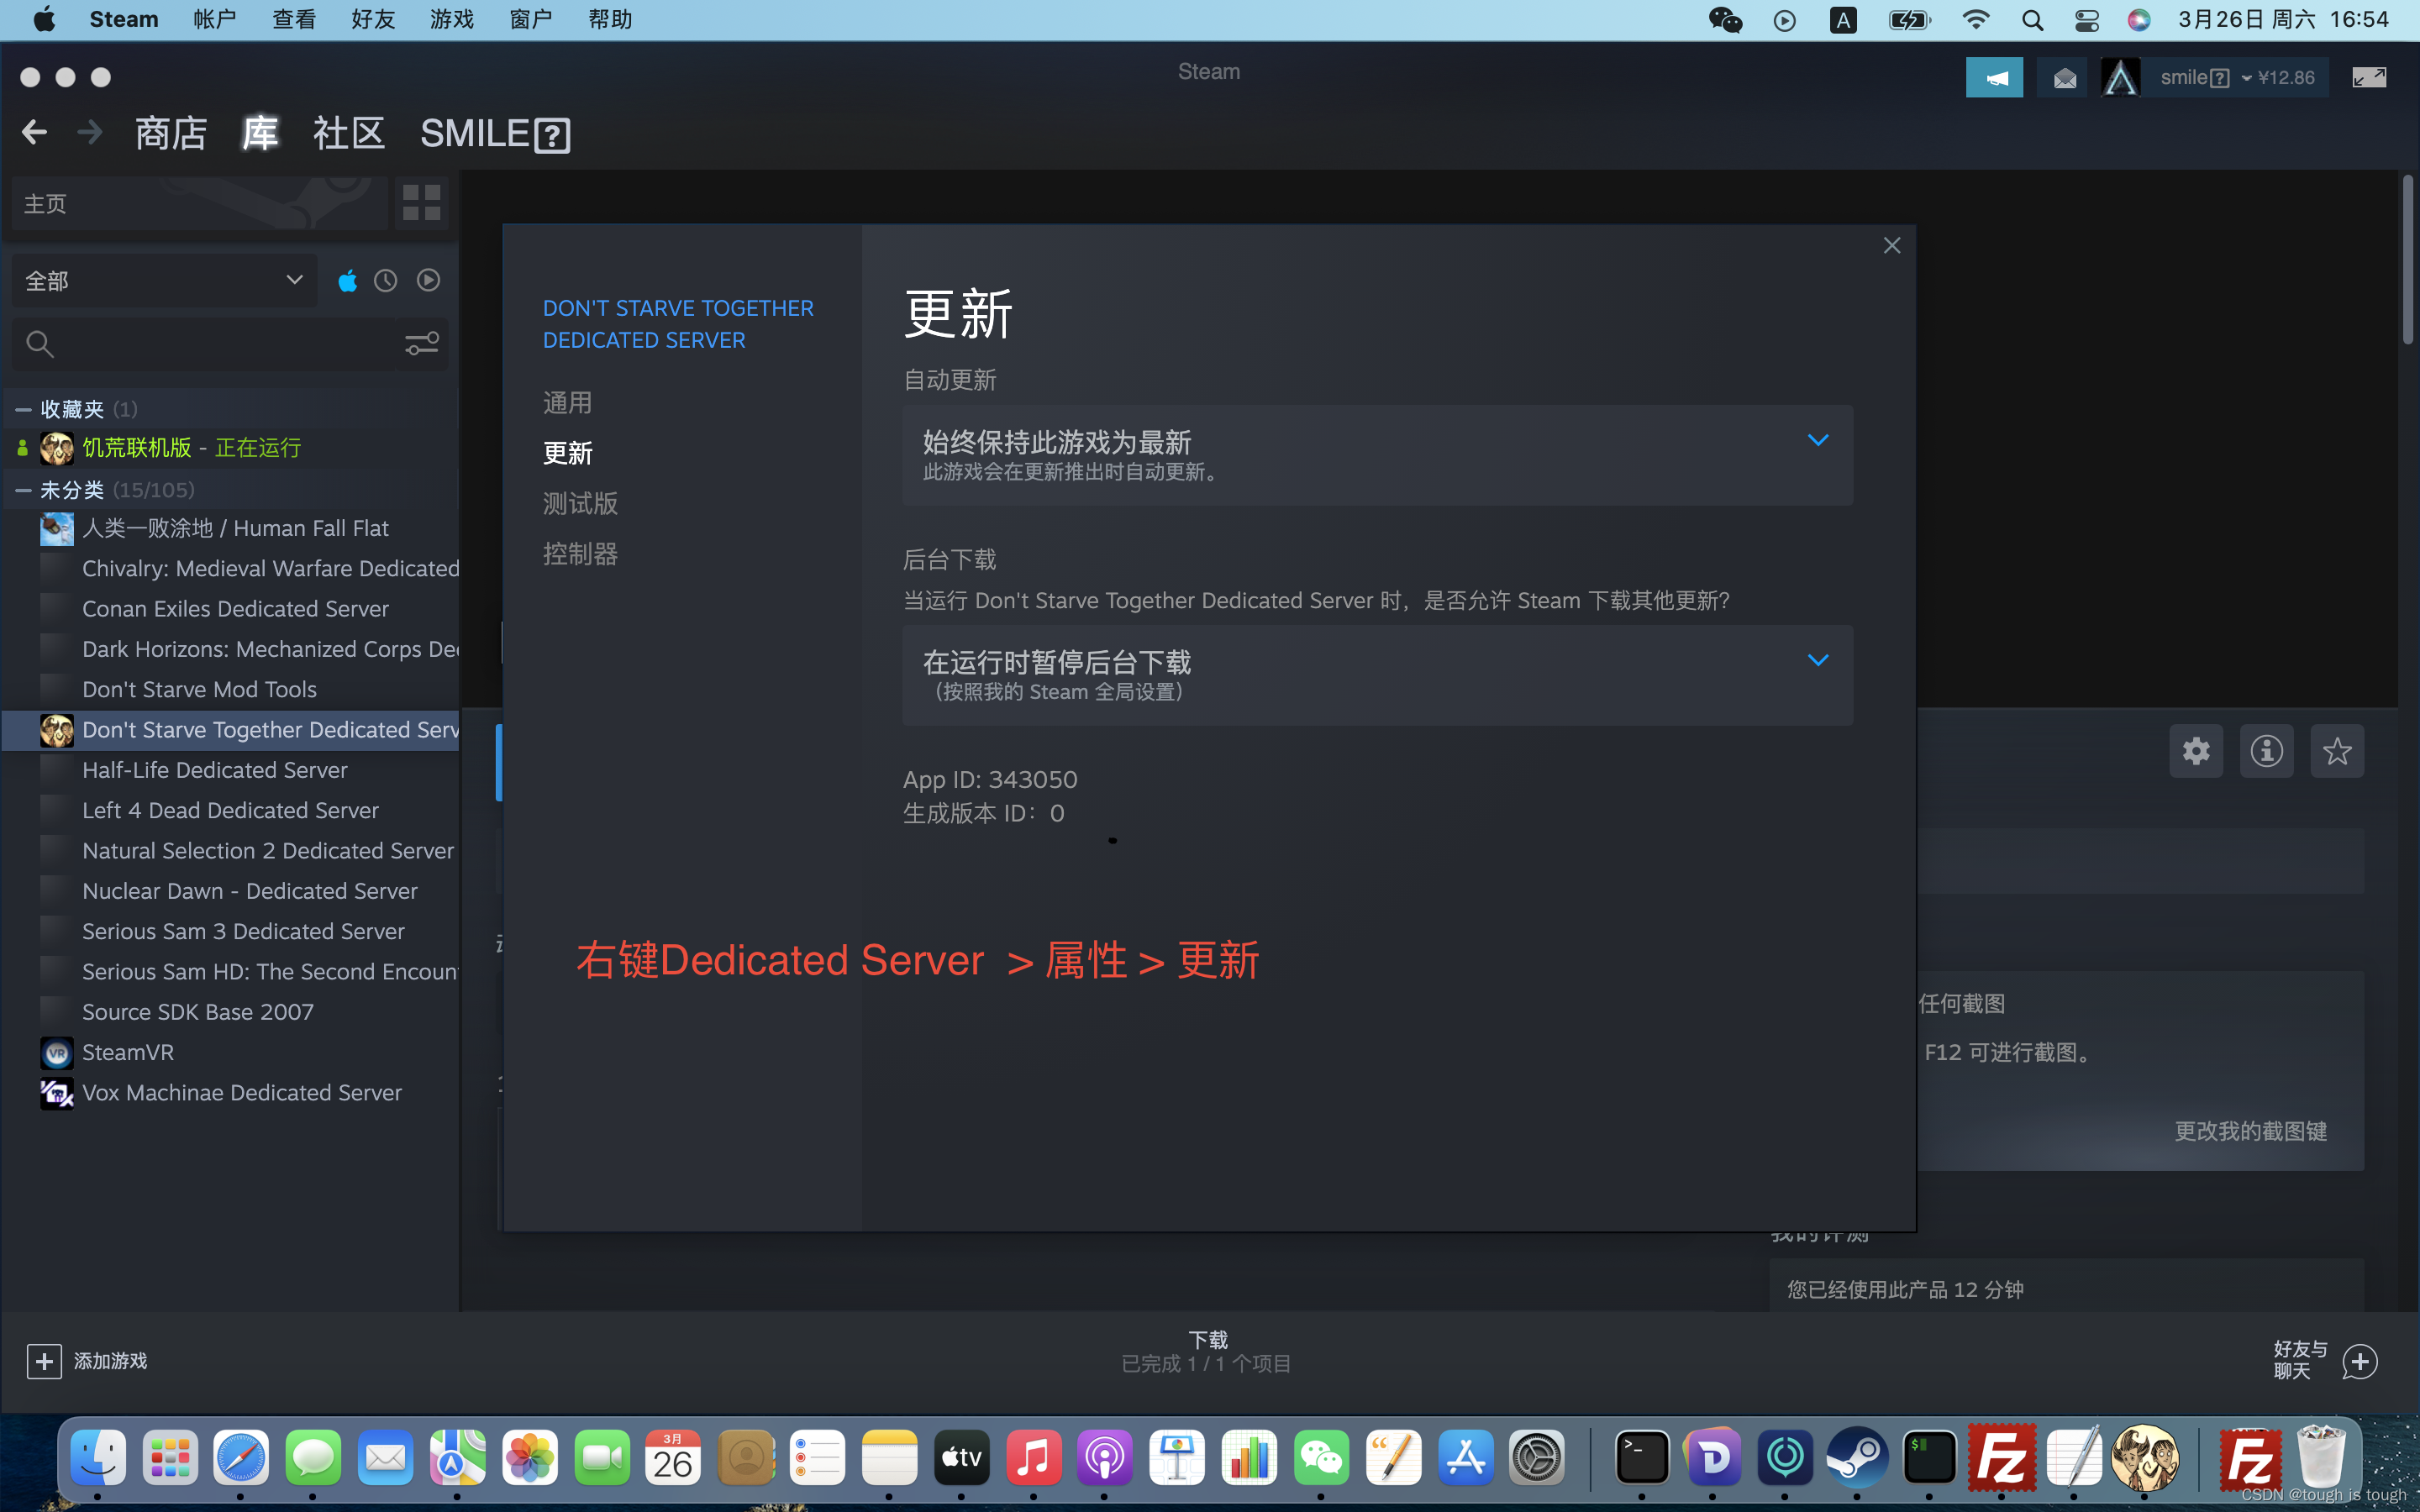Click the add friend chat plus icon
Viewport: 2420px width, 1512px height.
[x=2360, y=1361]
